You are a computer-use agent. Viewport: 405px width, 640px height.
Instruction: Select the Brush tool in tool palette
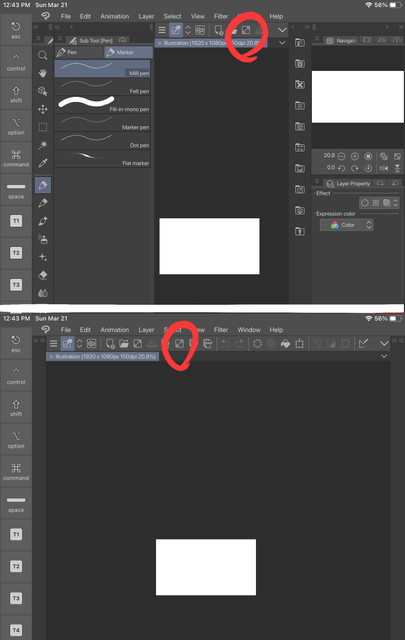42,221
